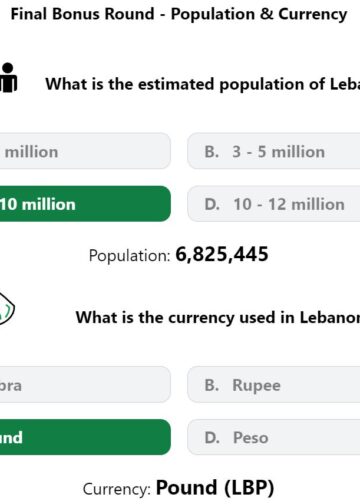This screenshot has width=360, height=504.
Task: Click the estimated population question text
Action: [x=203, y=84]
